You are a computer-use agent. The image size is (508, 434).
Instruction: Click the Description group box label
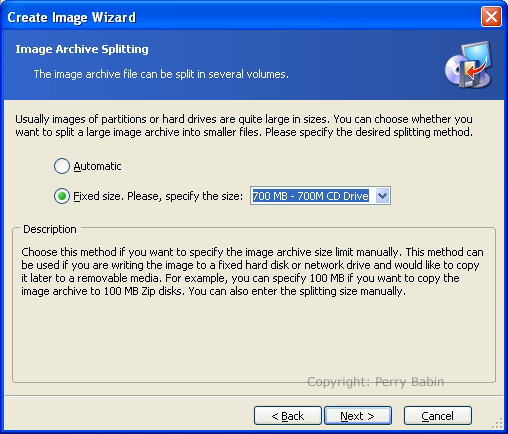click(x=50, y=229)
